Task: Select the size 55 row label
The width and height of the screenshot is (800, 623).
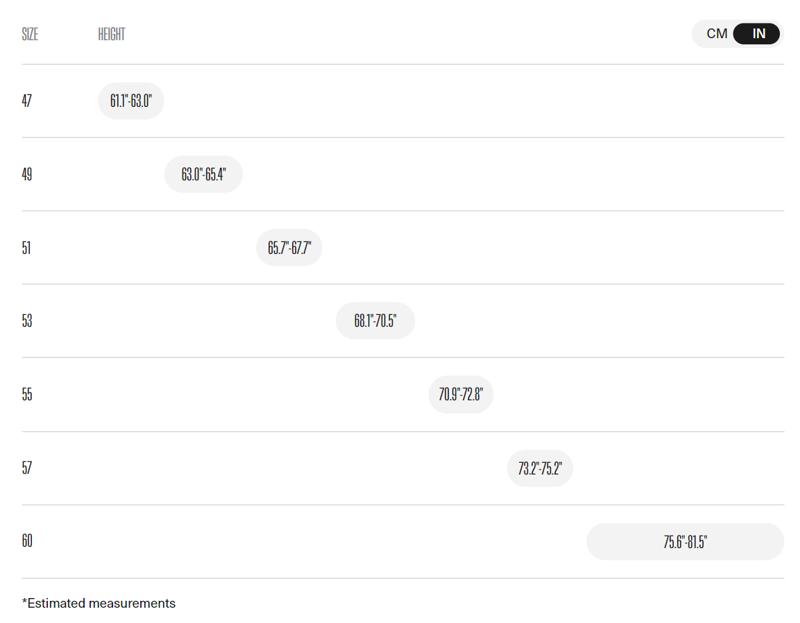Action: coord(27,394)
